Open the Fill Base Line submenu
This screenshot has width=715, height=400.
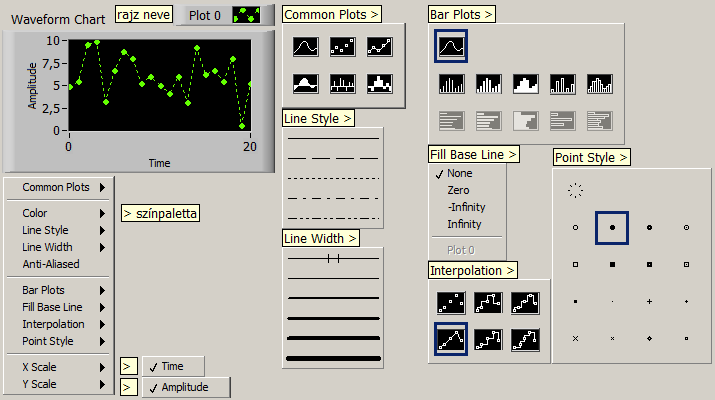[58, 307]
